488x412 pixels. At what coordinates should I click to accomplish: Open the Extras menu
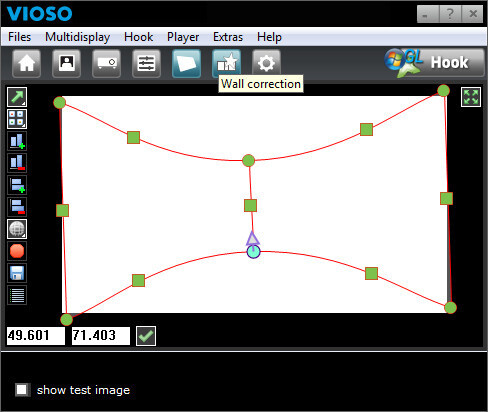228,37
